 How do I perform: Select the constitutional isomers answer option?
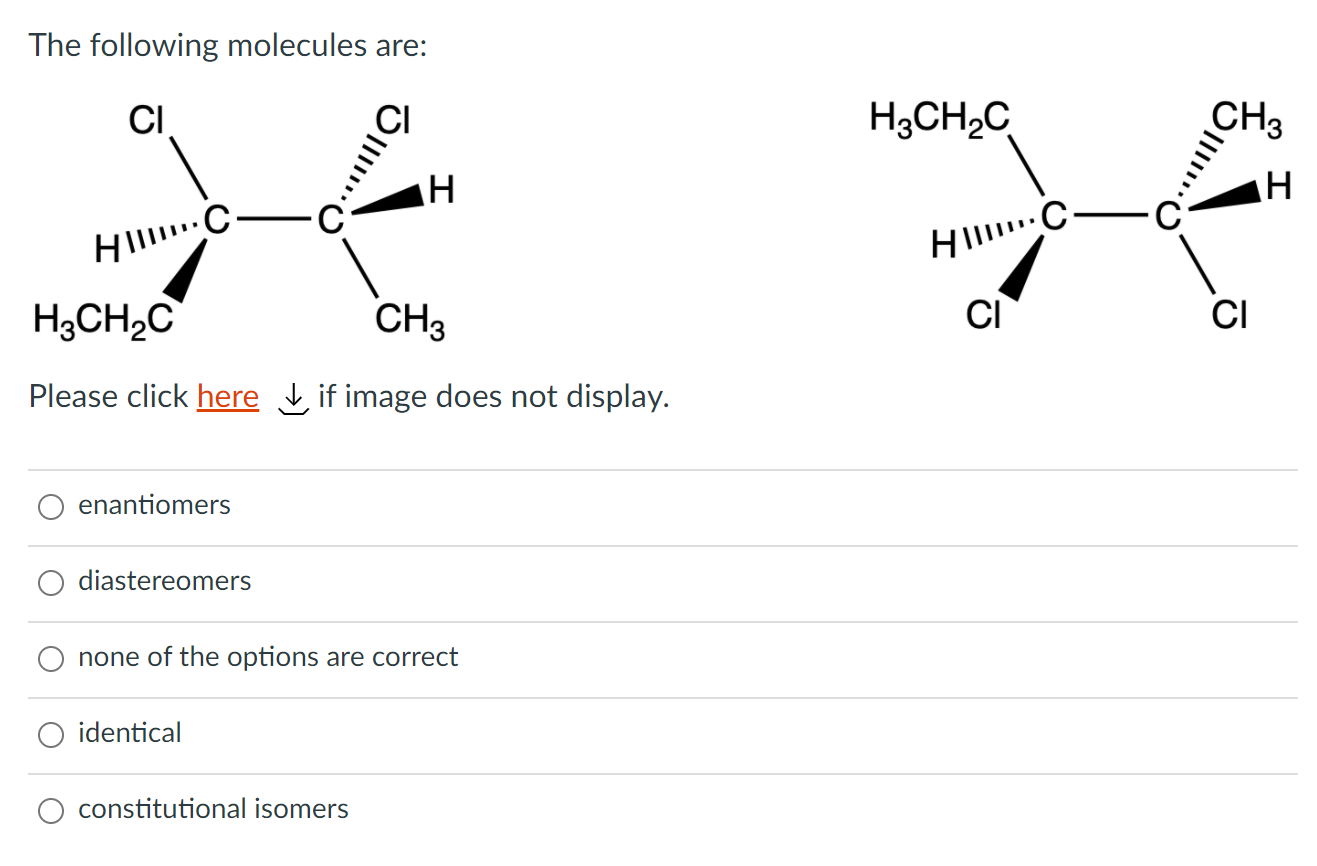click(51, 810)
